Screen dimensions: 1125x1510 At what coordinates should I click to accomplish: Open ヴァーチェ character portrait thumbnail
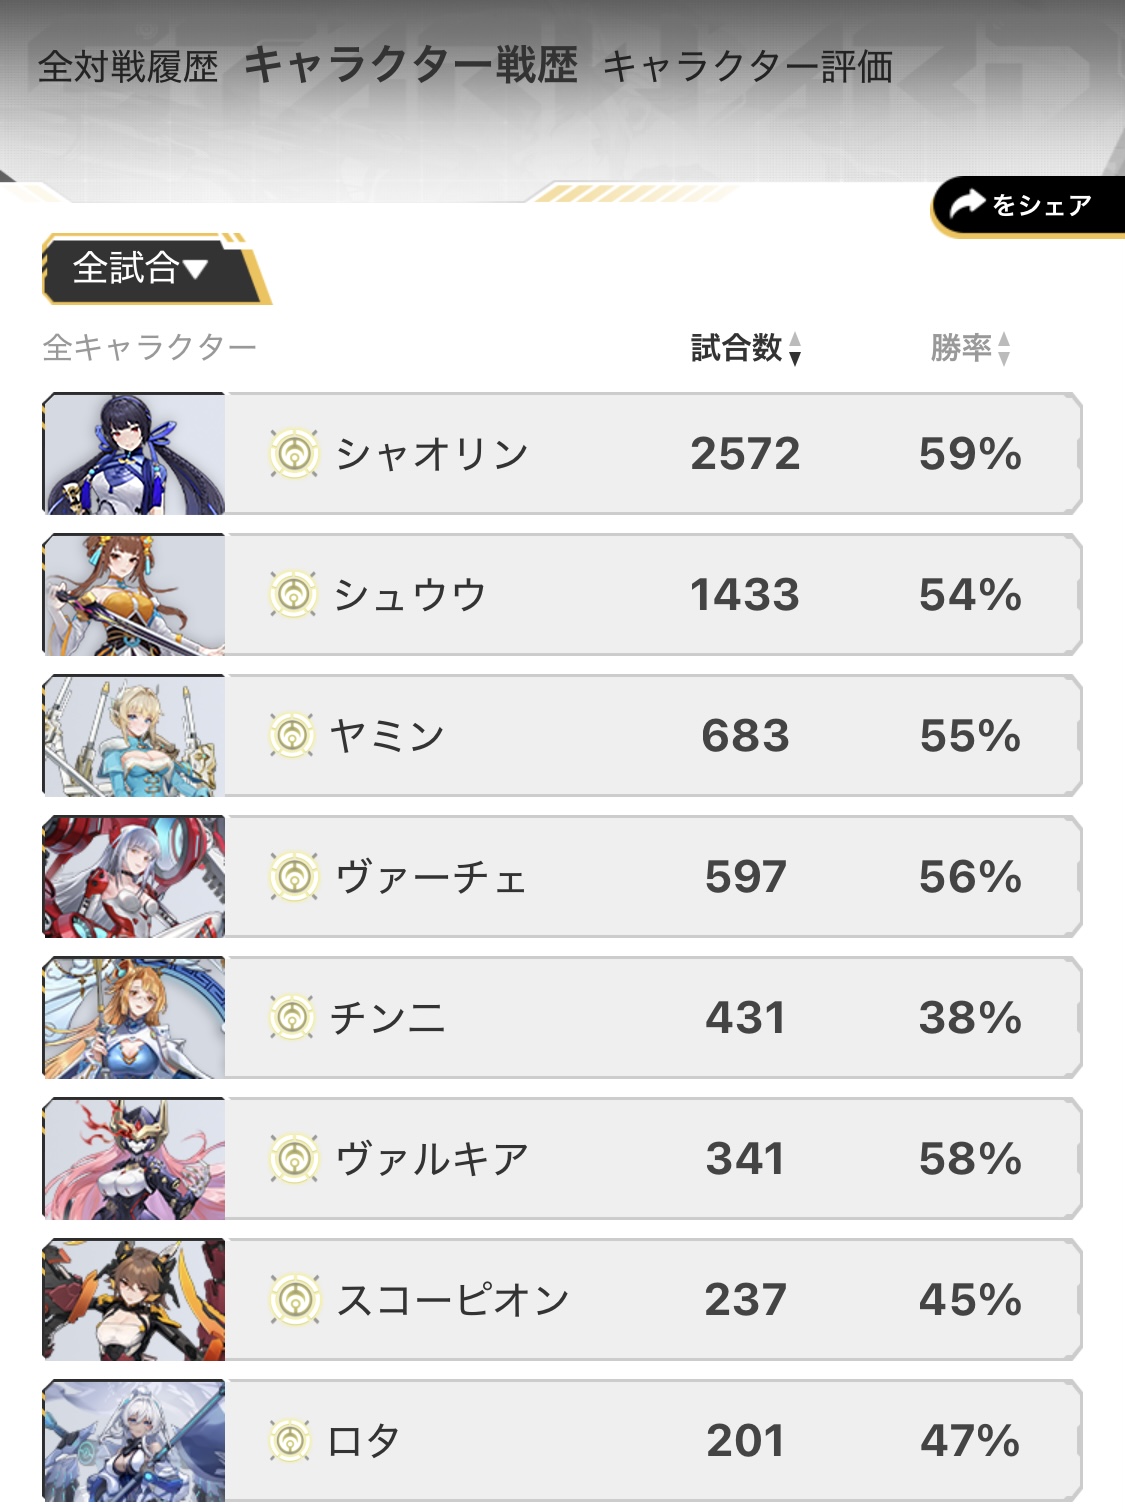click(134, 877)
